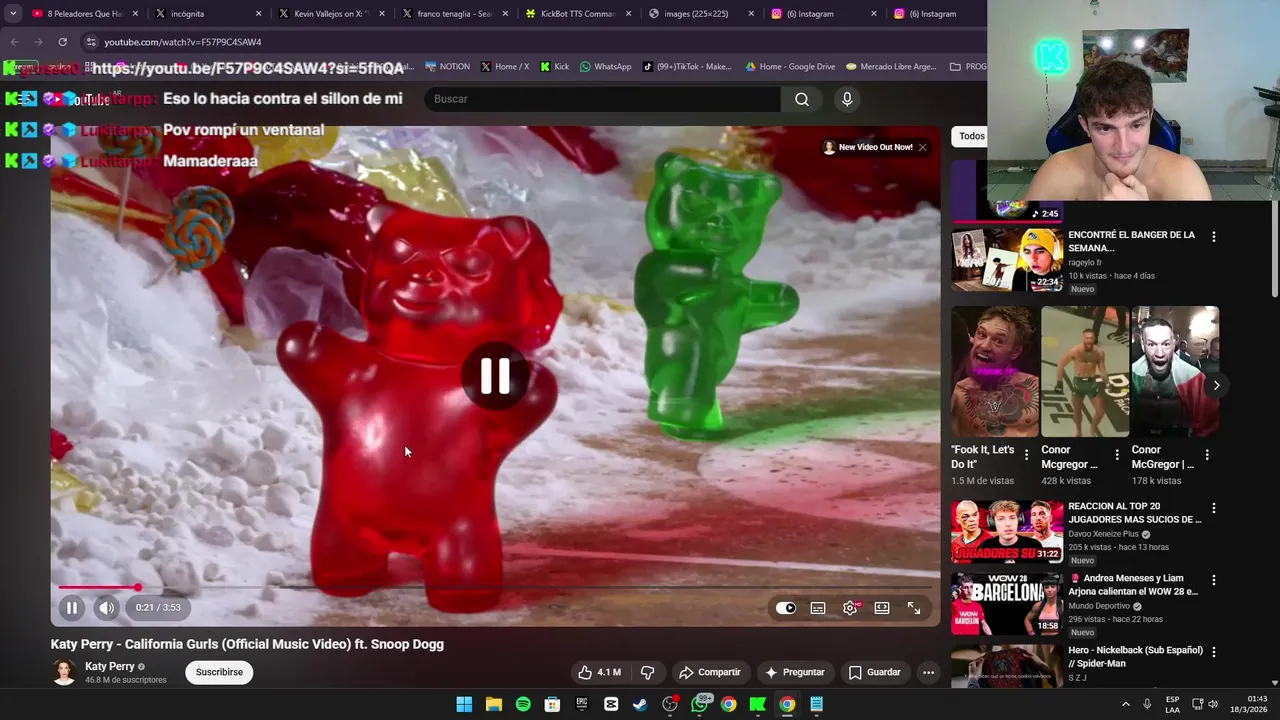Open options for Hero - Nickelback video
The height and width of the screenshot is (720, 1280).
click(x=1214, y=652)
